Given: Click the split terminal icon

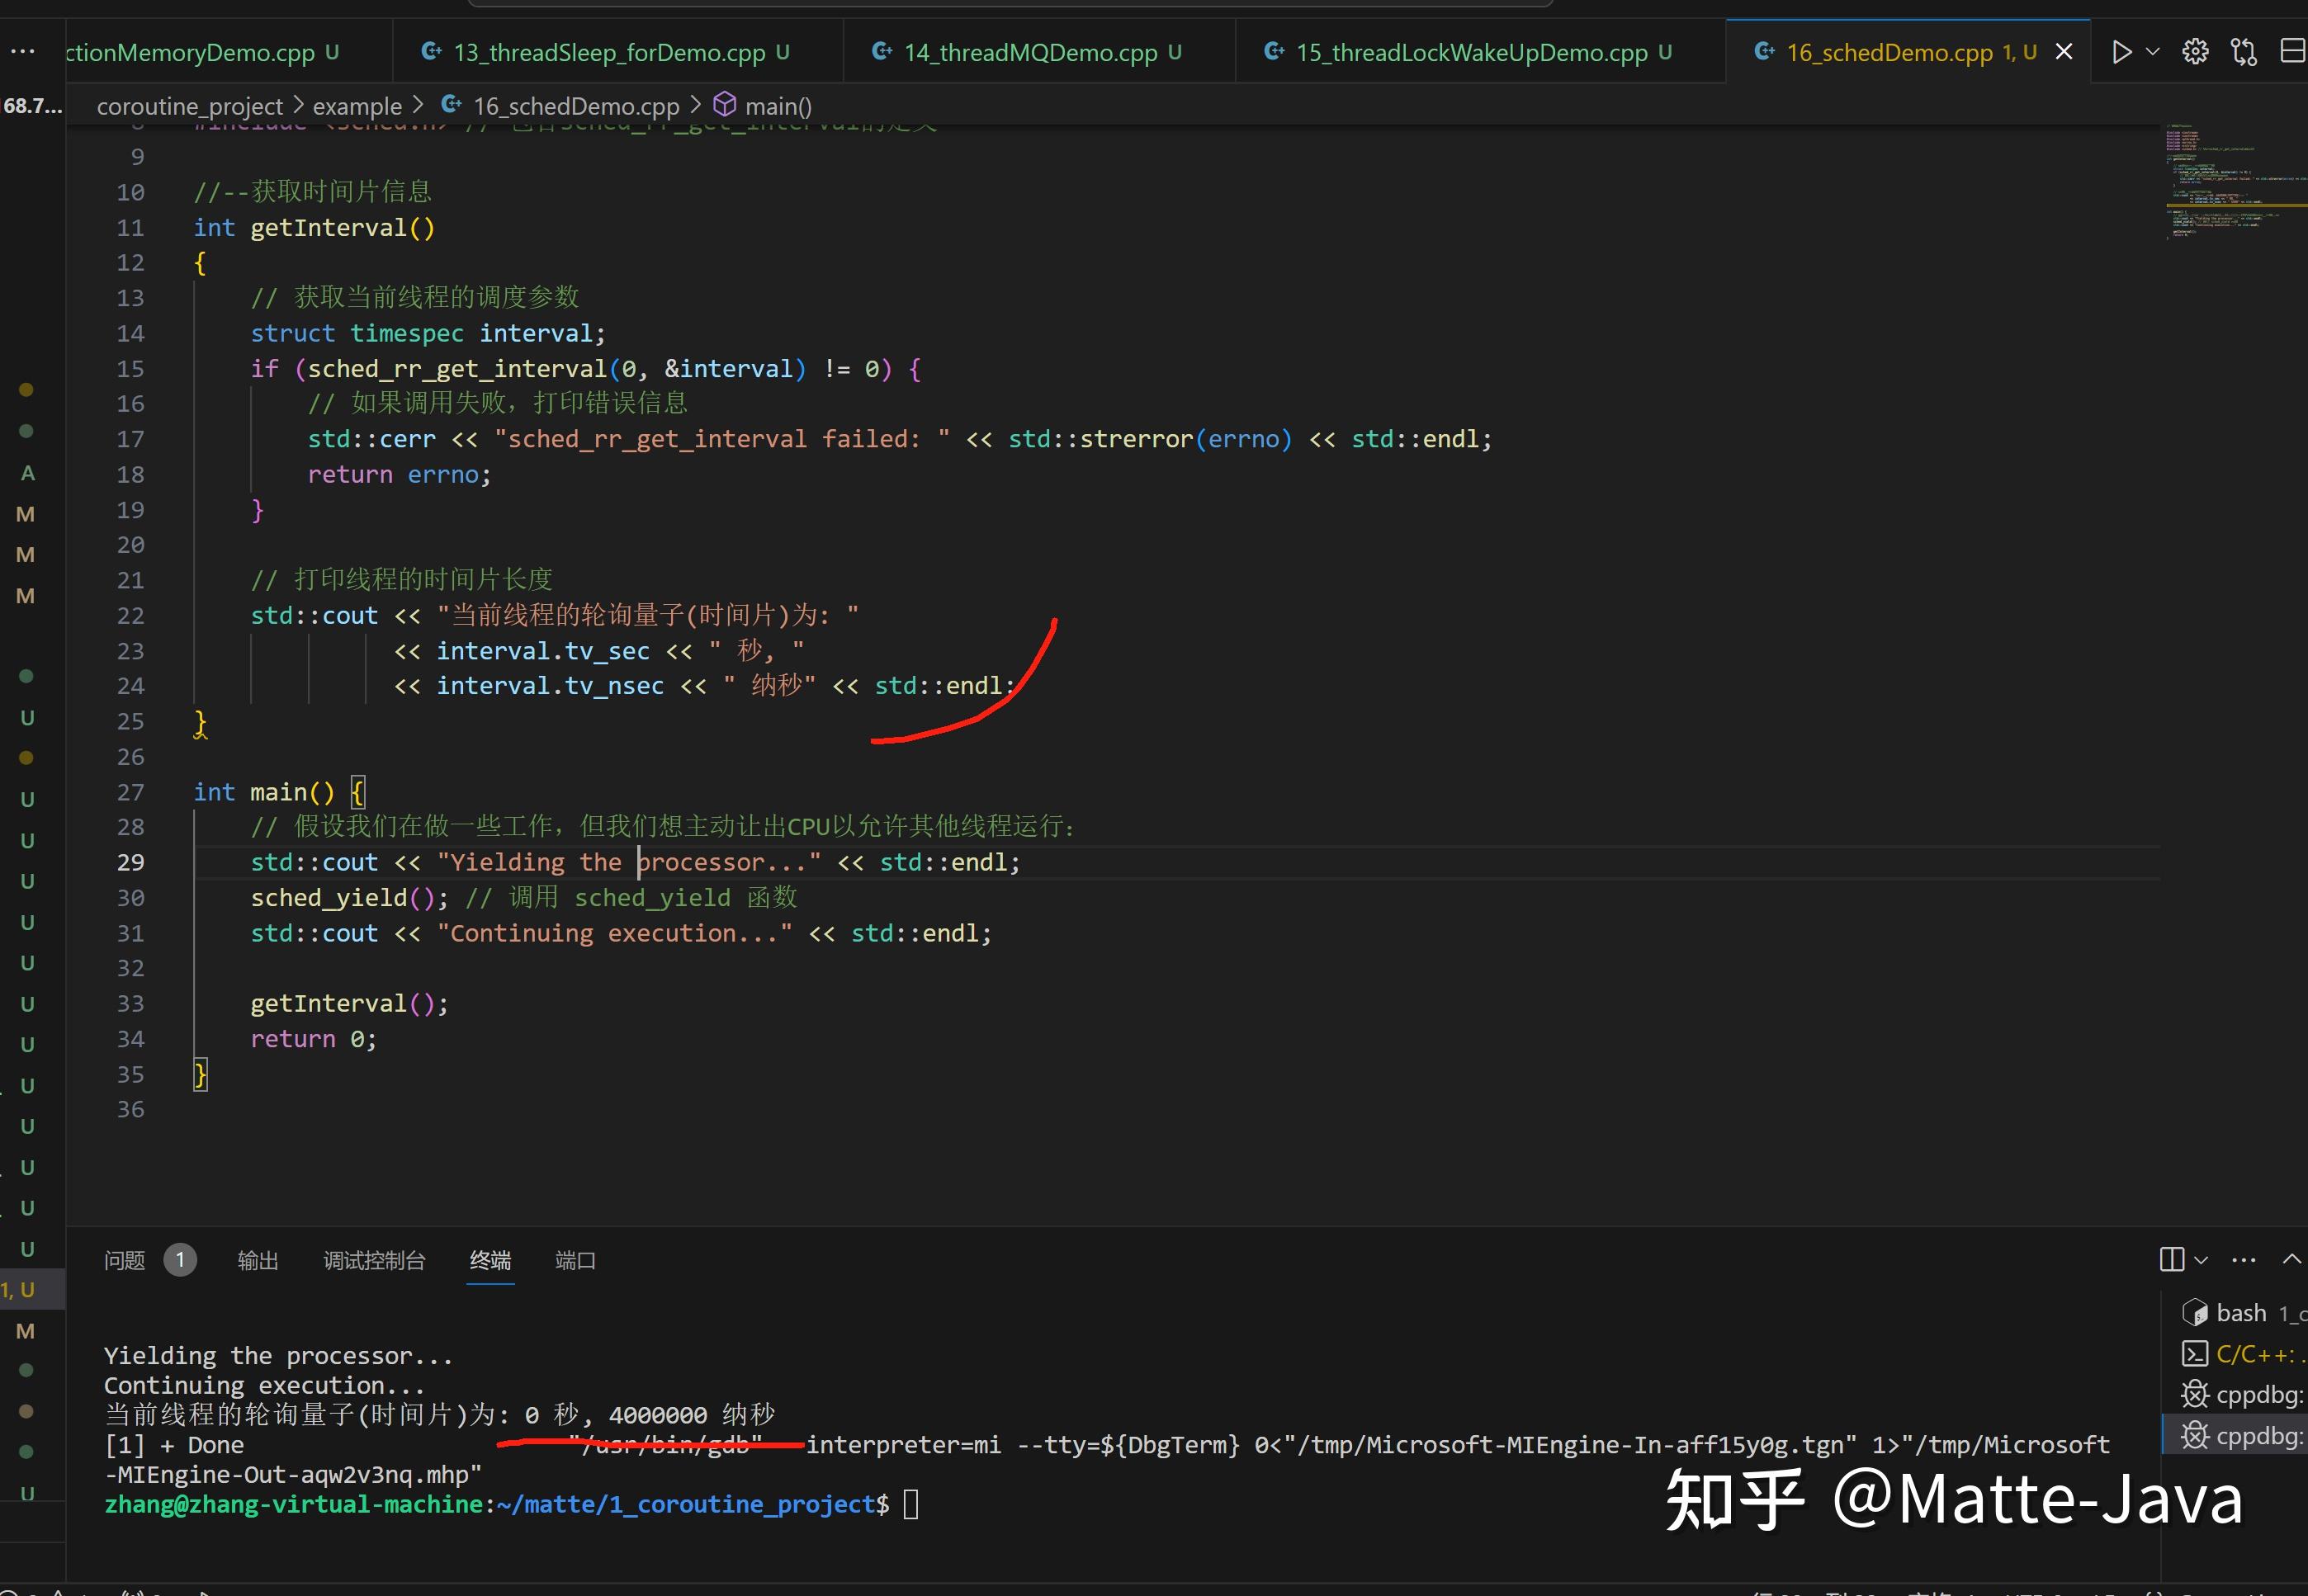Looking at the screenshot, I should pyautogui.click(x=2171, y=1260).
